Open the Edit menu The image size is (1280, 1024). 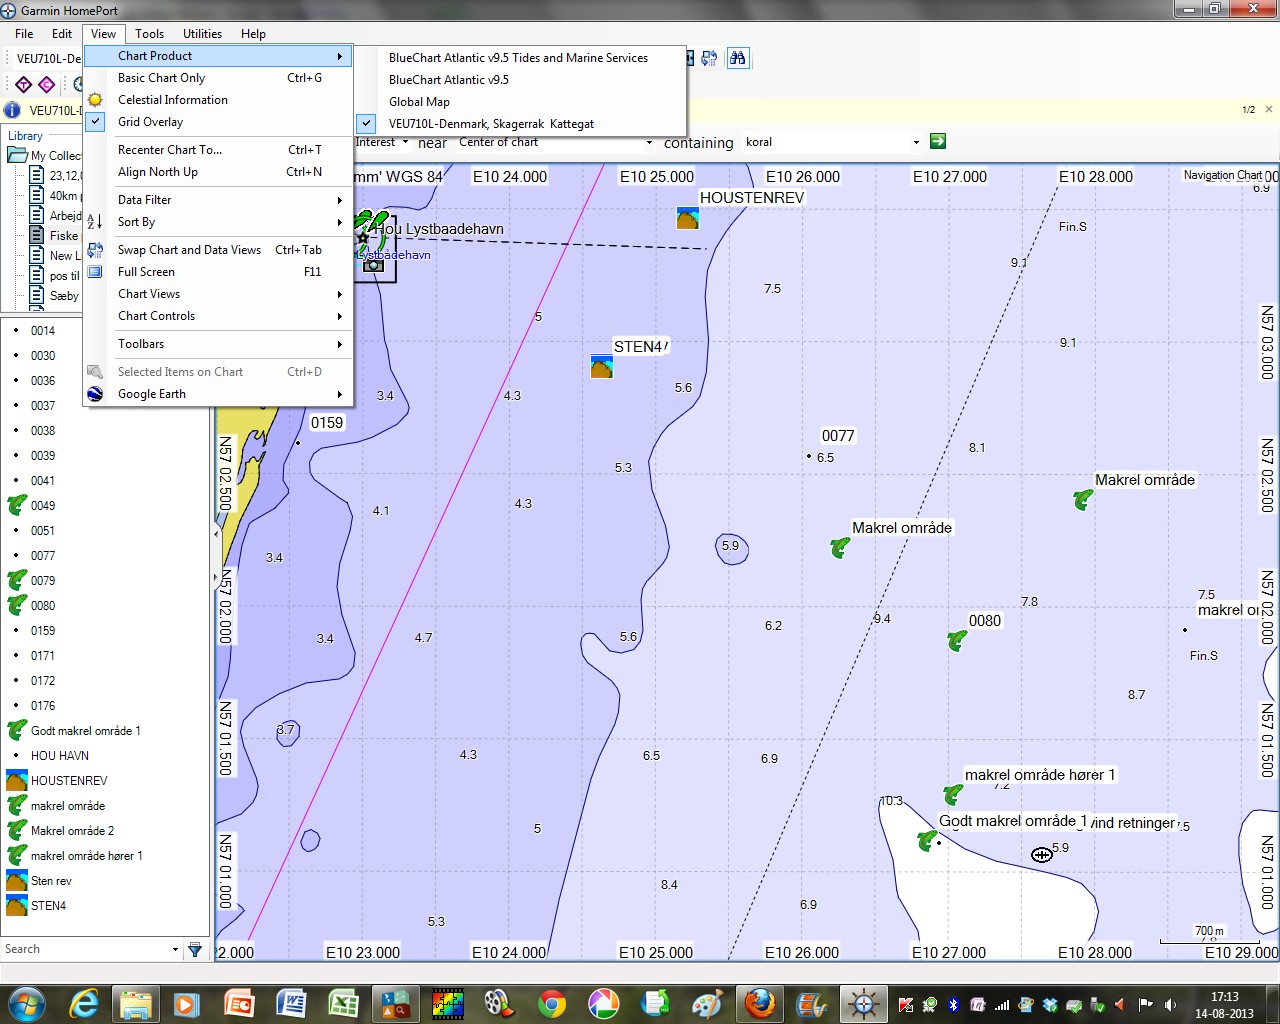[x=62, y=33]
